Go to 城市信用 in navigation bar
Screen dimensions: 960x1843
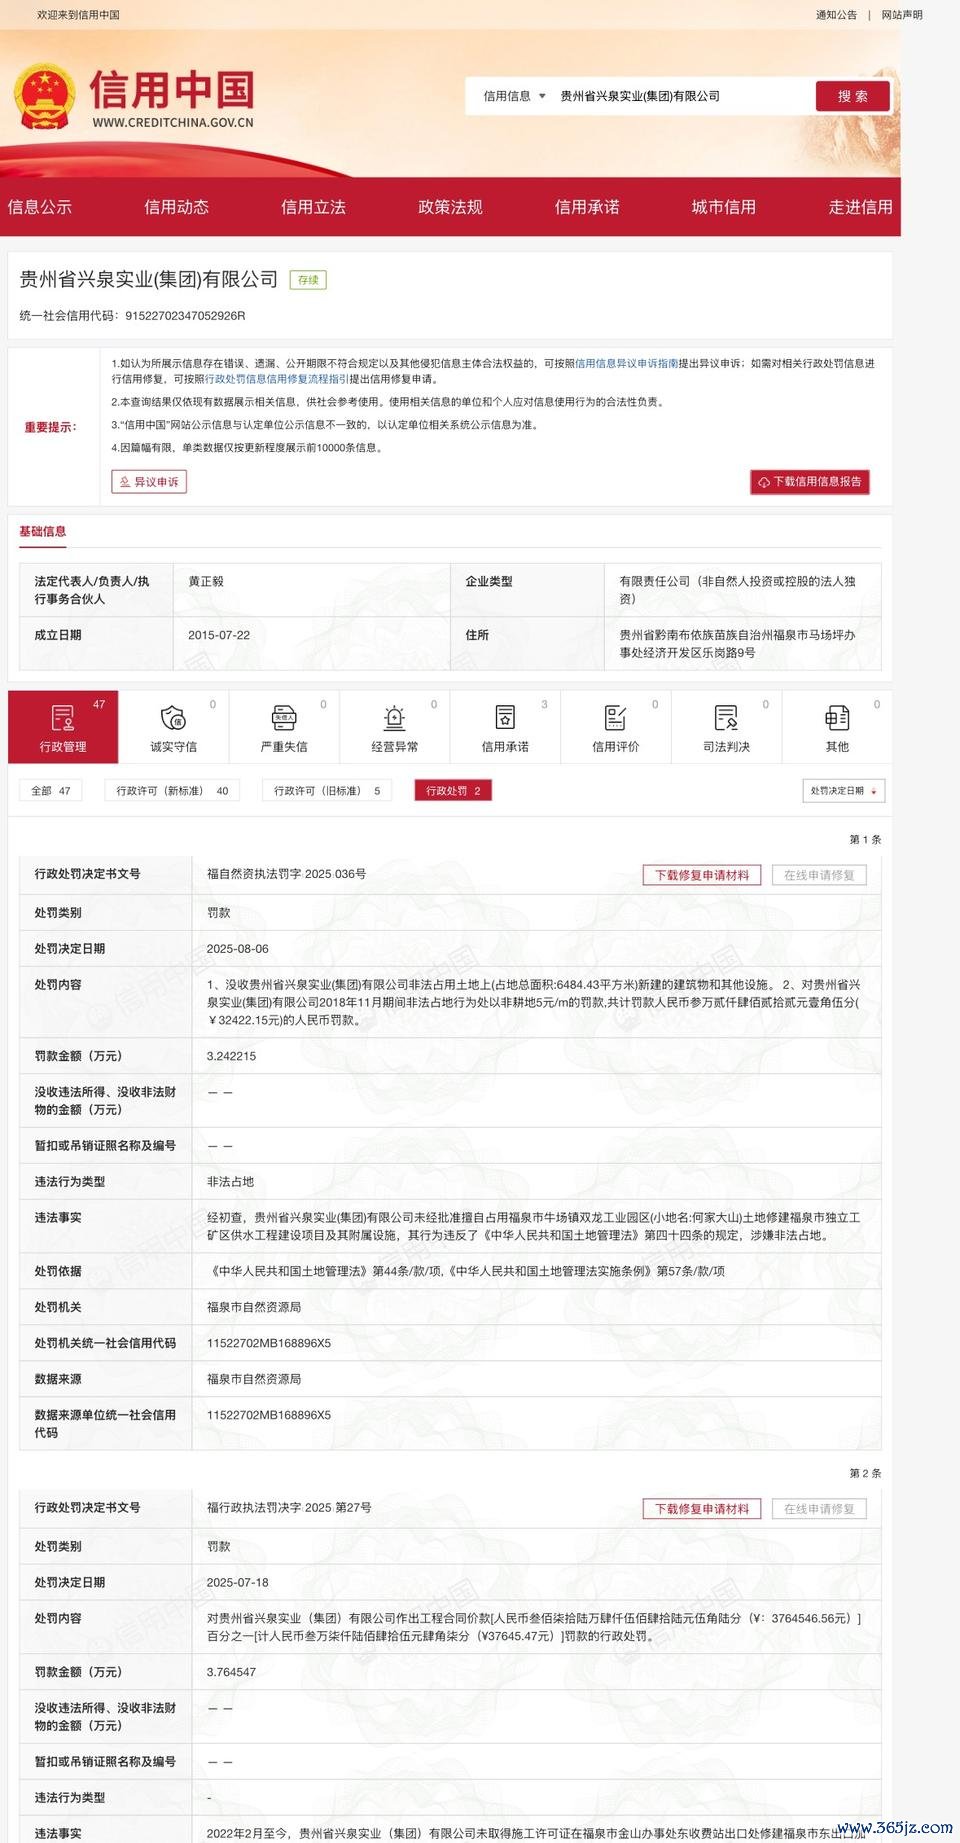[x=723, y=207]
